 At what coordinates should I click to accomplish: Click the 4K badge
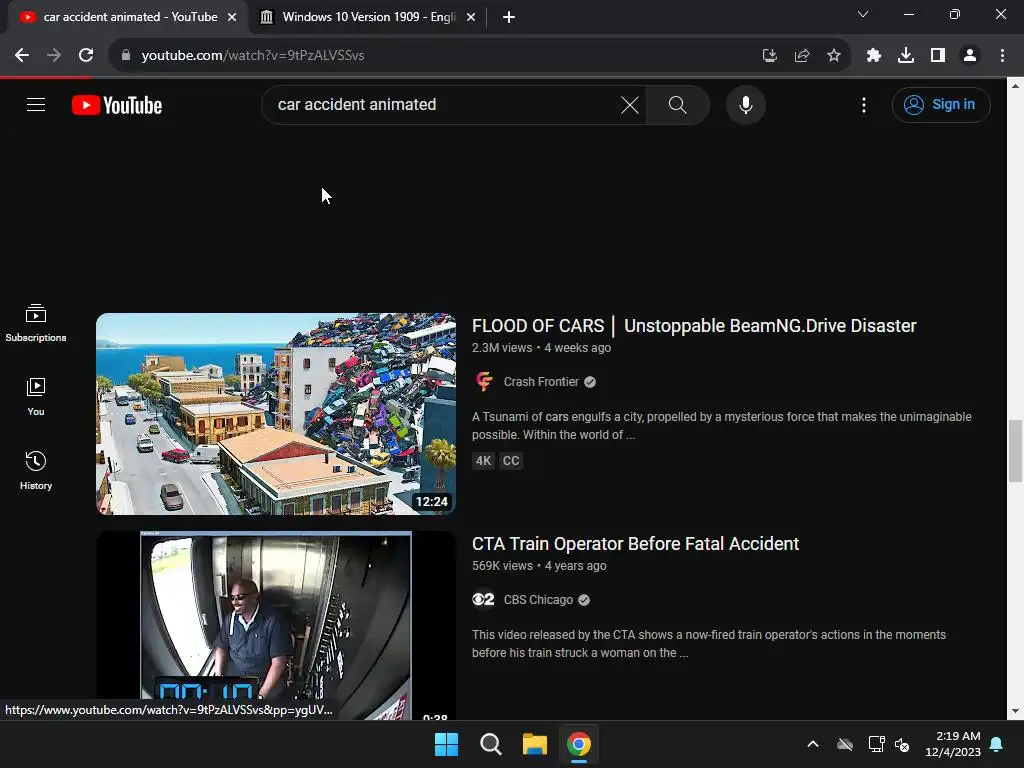[x=483, y=461]
